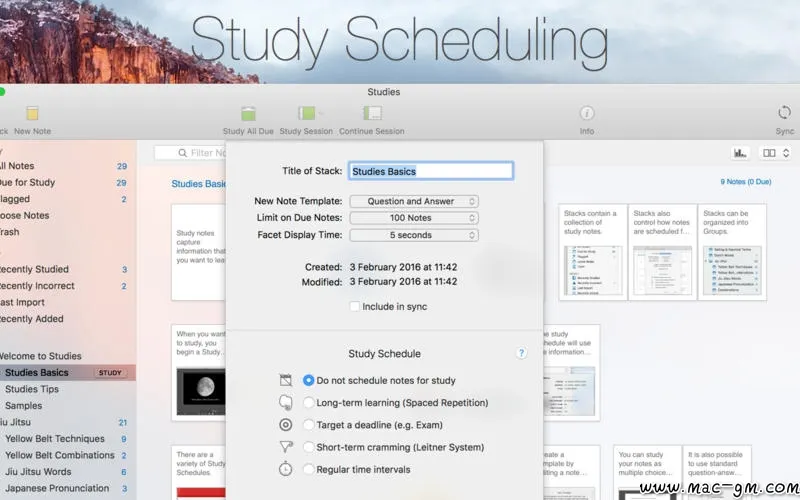Viewport: 800px width, 500px height.
Task: Open 'You can study your notes' card
Action: pos(647,472)
